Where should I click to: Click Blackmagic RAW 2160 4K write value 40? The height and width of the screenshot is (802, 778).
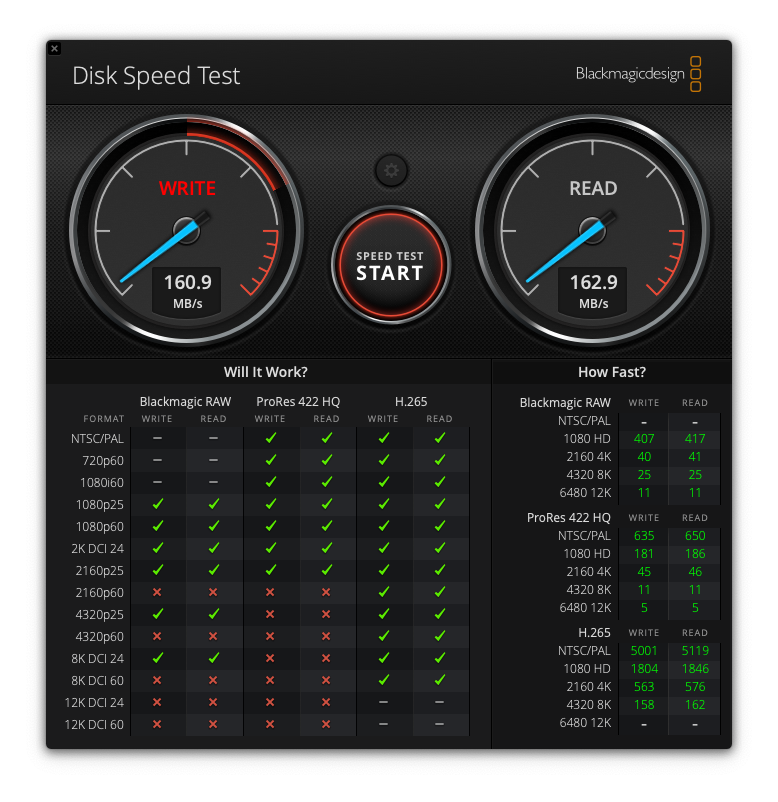(x=644, y=457)
